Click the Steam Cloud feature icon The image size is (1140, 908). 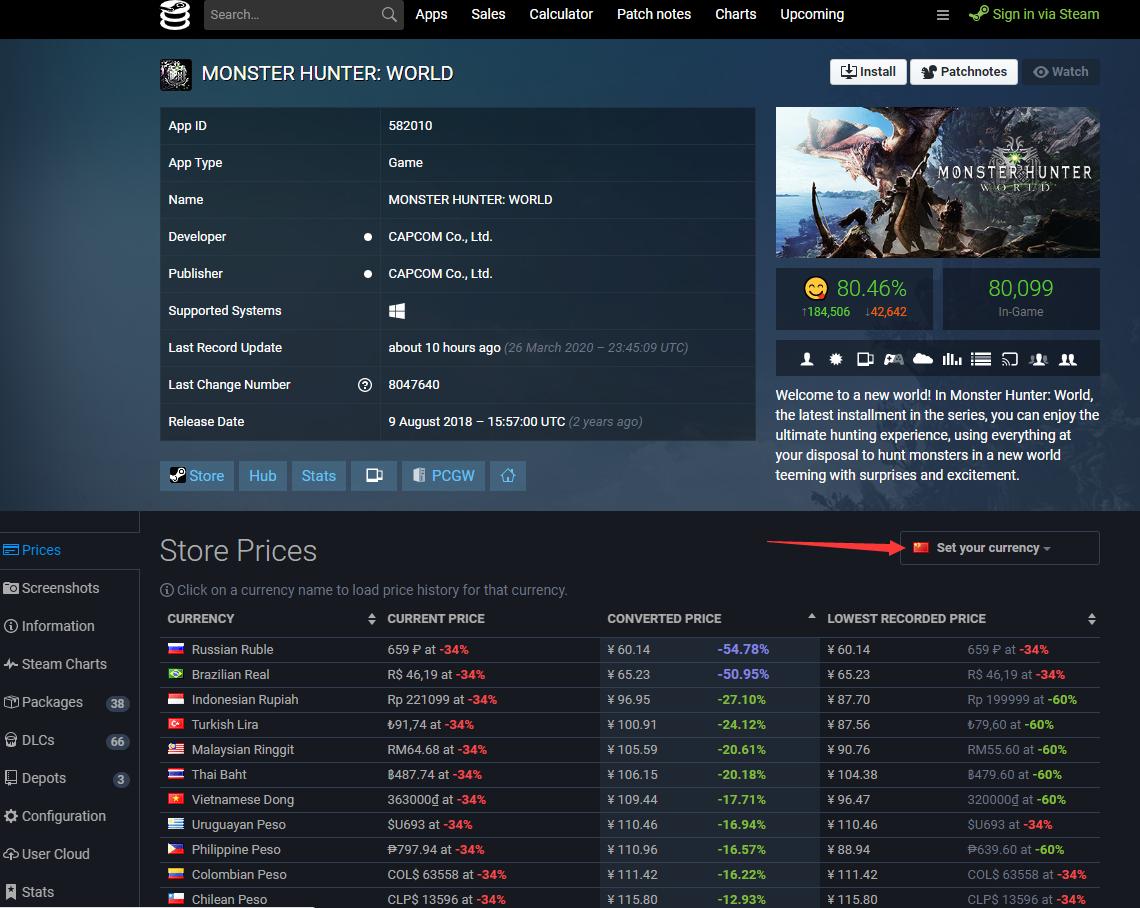click(x=921, y=358)
